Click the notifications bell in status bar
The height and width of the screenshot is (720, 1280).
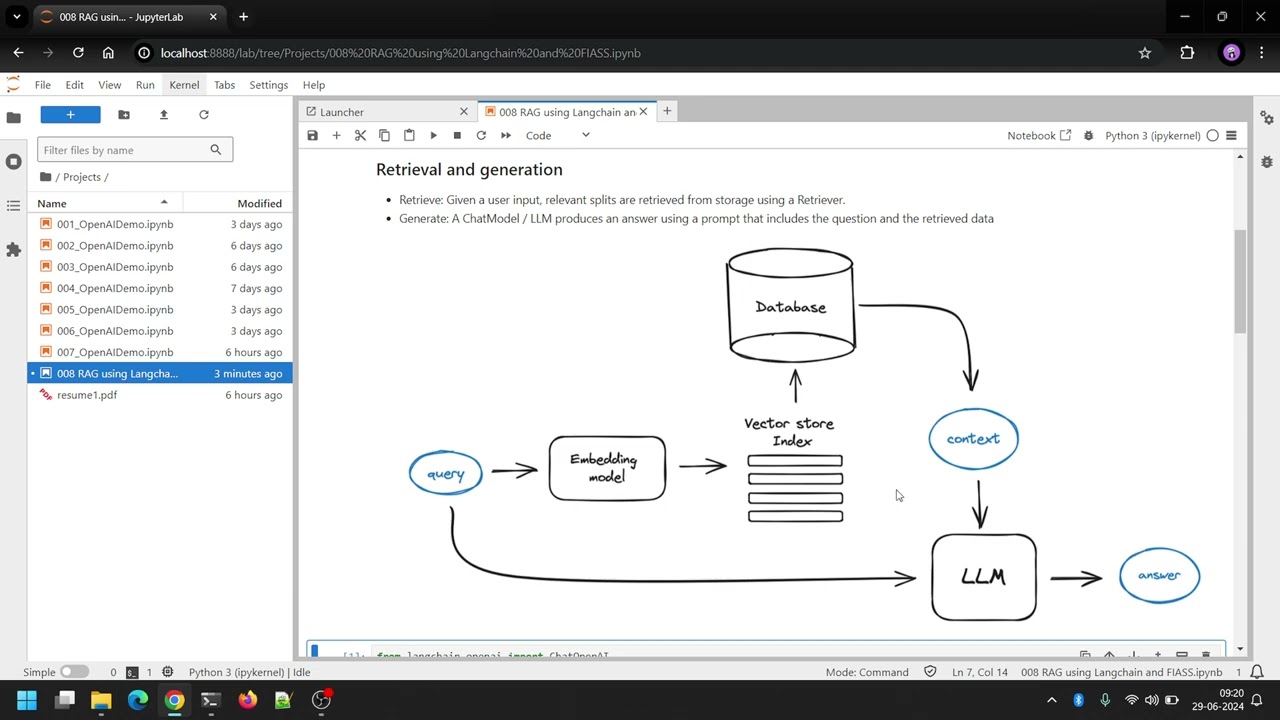point(1258,672)
